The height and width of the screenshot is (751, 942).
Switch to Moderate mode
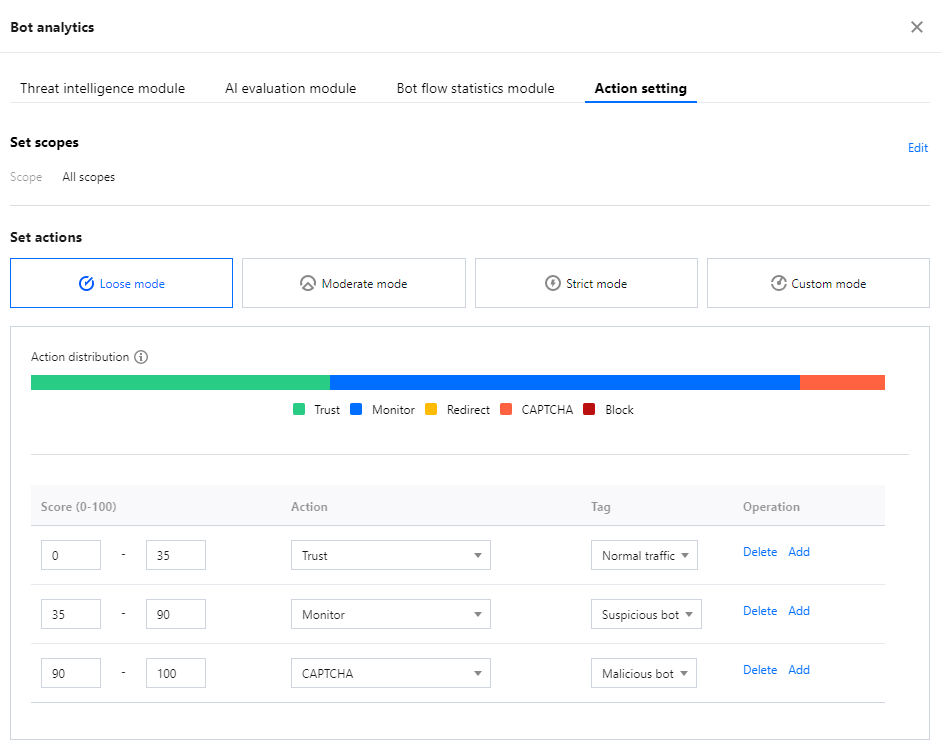(353, 283)
